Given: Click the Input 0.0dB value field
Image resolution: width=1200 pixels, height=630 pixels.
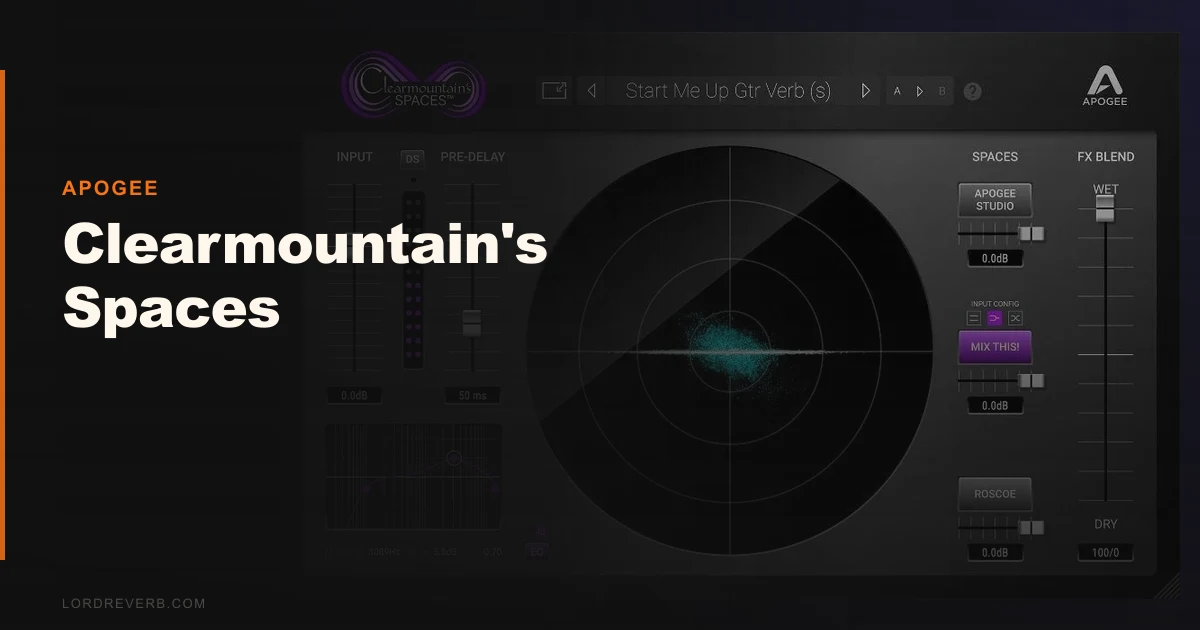Looking at the screenshot, I should pos(354,396).
